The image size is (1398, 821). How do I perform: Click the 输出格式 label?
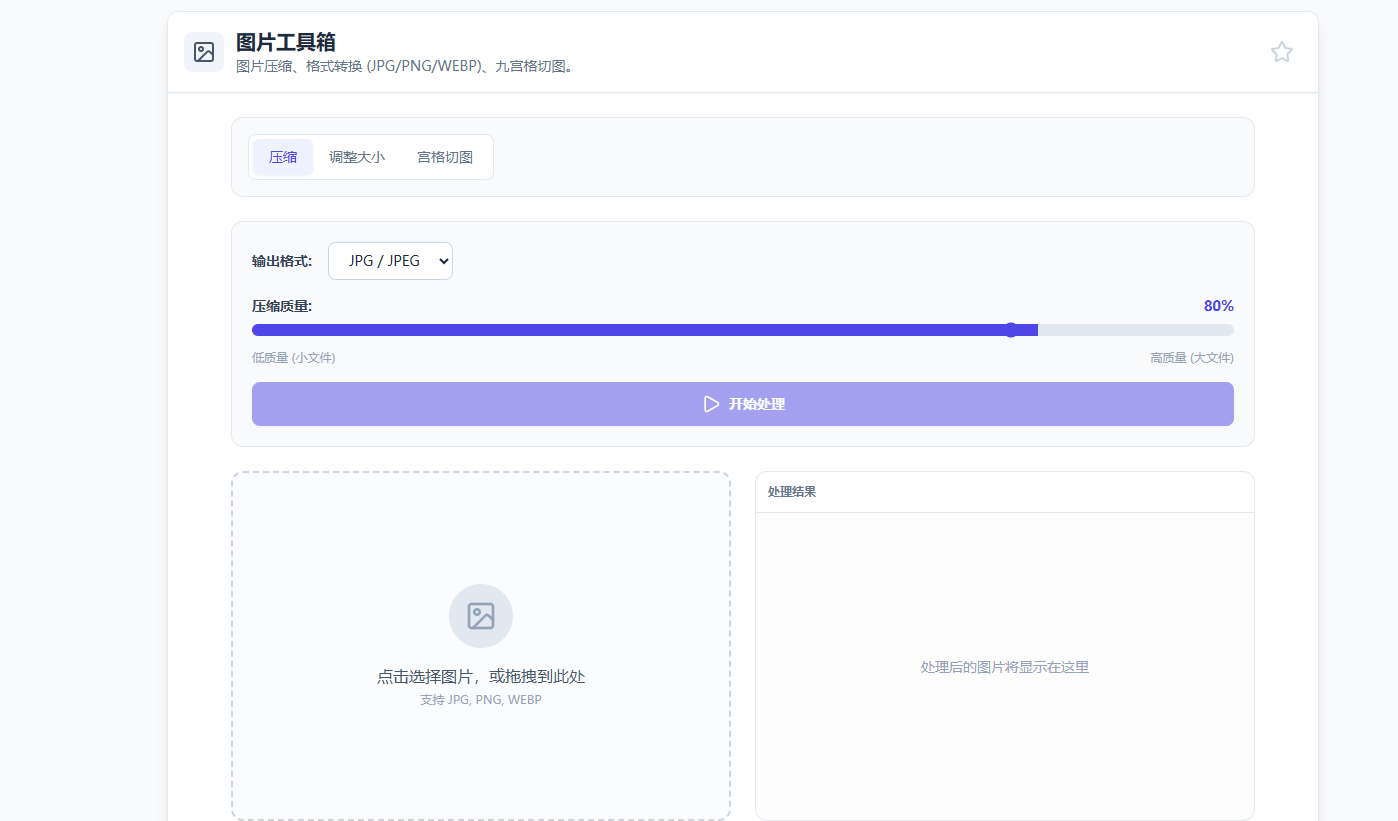coord(282,261)
